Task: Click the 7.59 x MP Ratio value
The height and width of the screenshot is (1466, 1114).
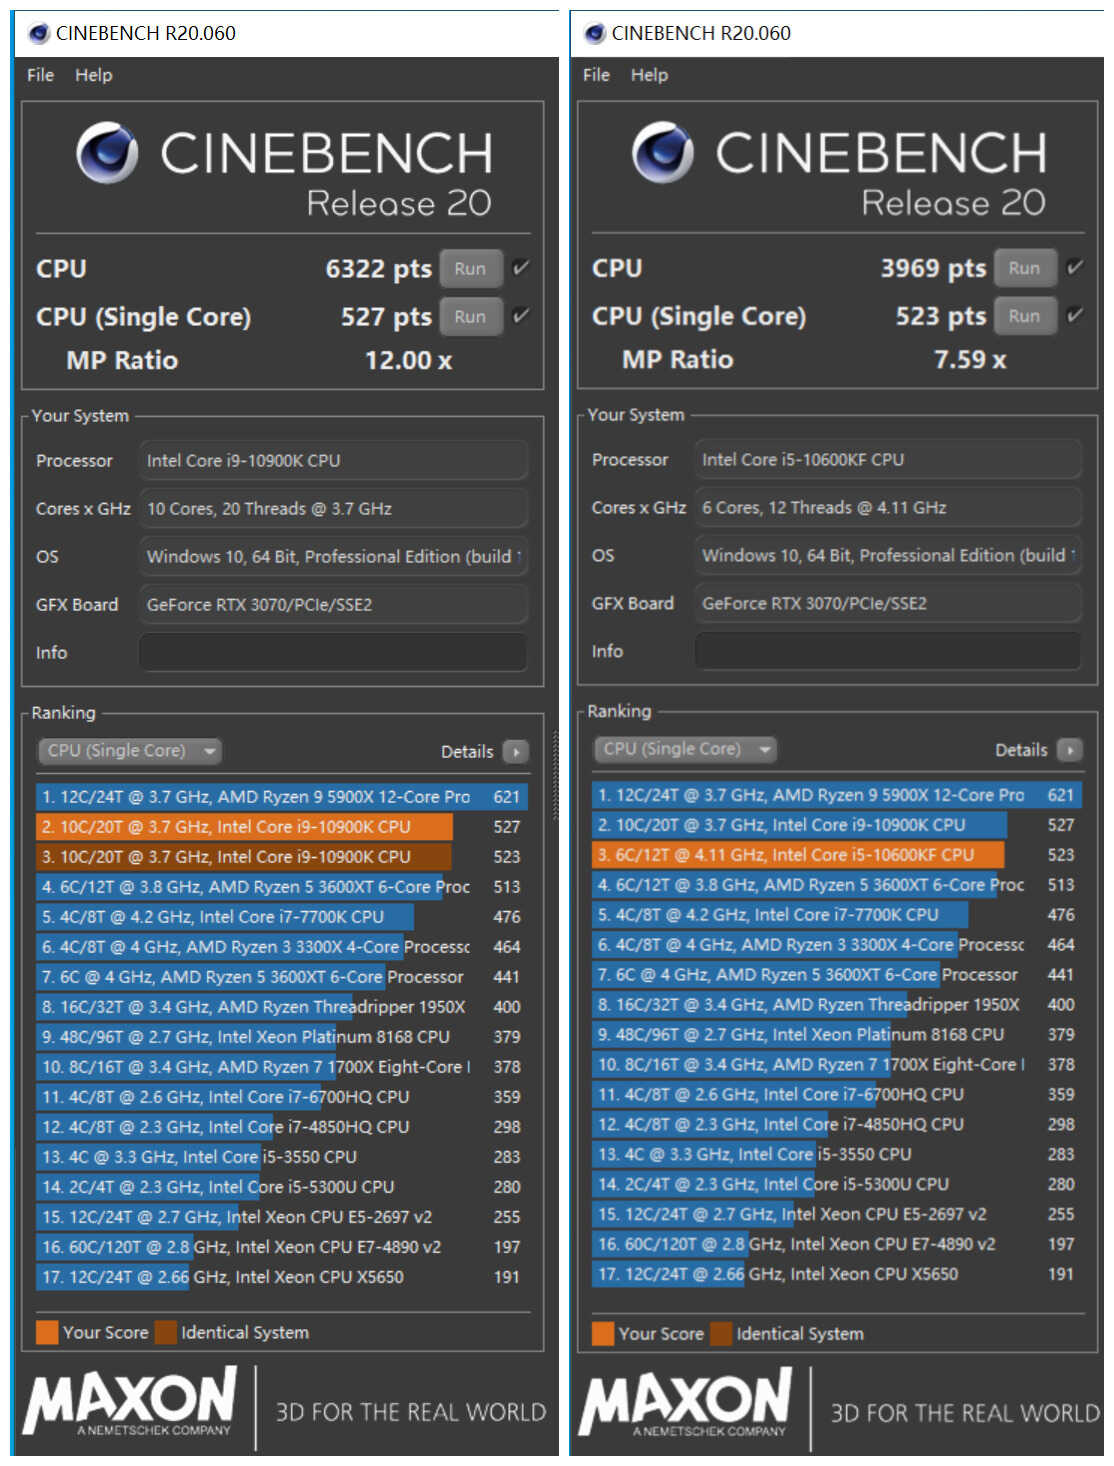Action: point(970,360)
